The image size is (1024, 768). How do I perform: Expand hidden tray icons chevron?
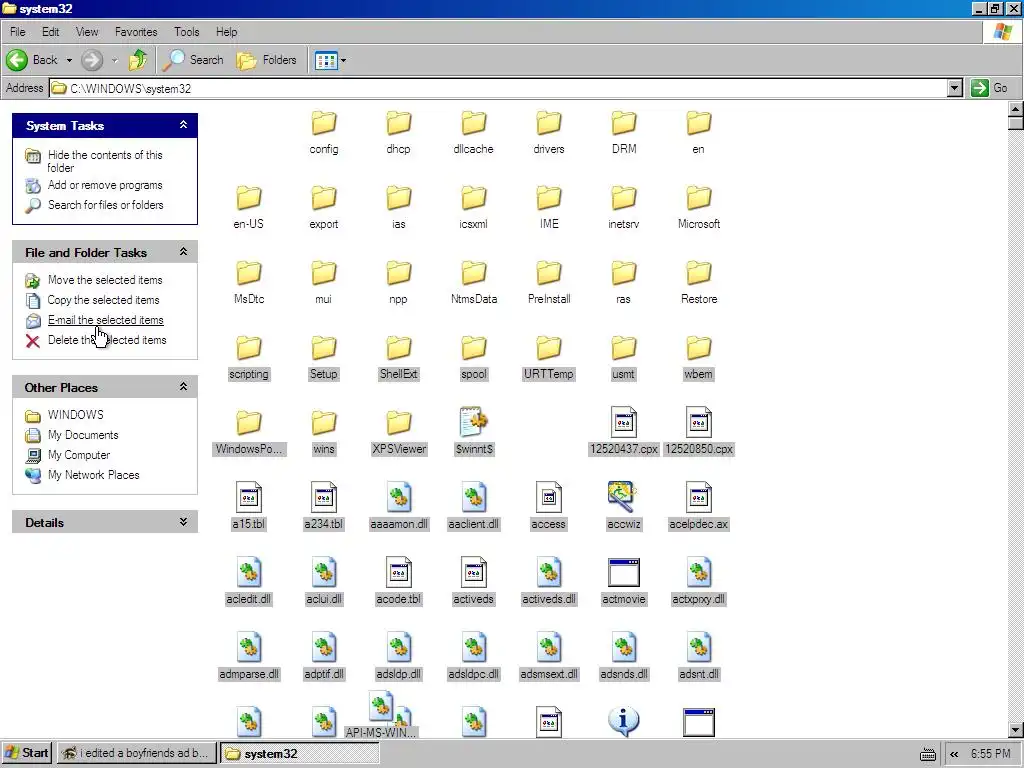click(x=954, y=754)
